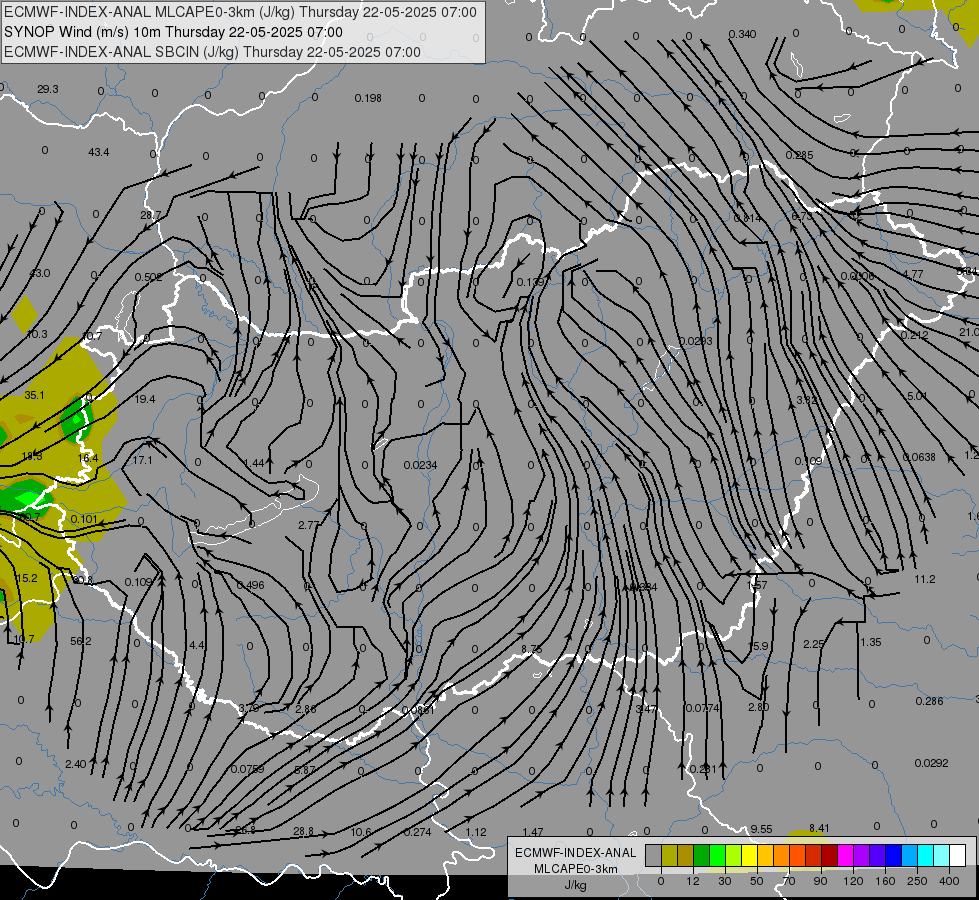Click the map value '56.2'

(x=81, y=641)
